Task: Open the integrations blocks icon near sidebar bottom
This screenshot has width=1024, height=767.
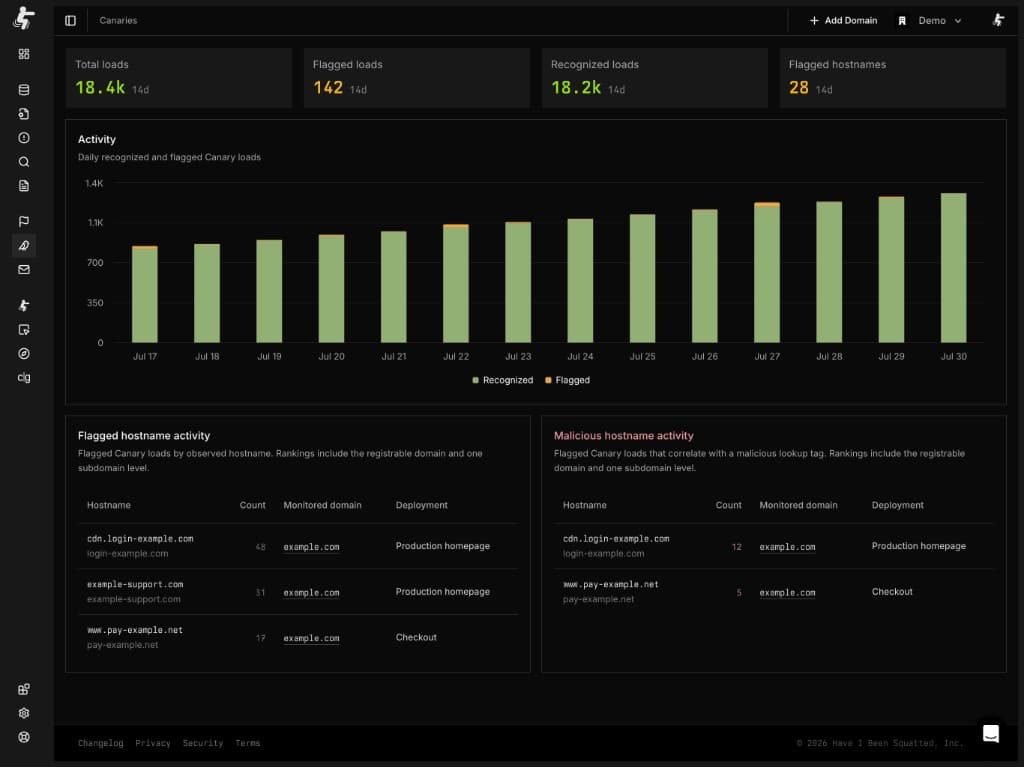Action: [24, 689]
